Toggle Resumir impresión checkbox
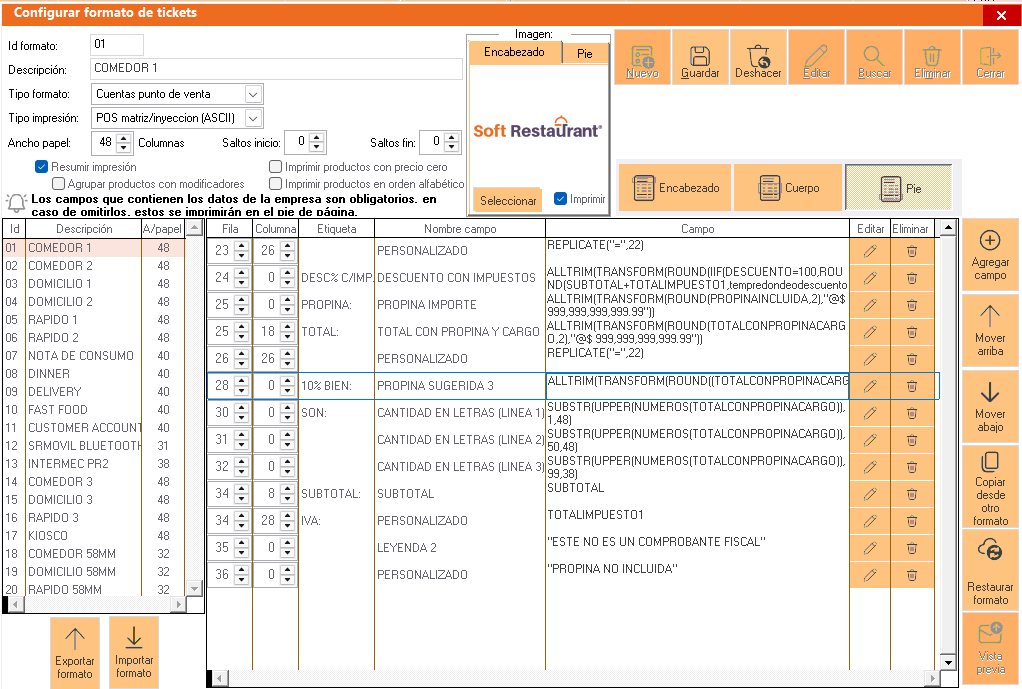Image resolution: width=1022 pixels, height=689 pixels. coord(42,167)
